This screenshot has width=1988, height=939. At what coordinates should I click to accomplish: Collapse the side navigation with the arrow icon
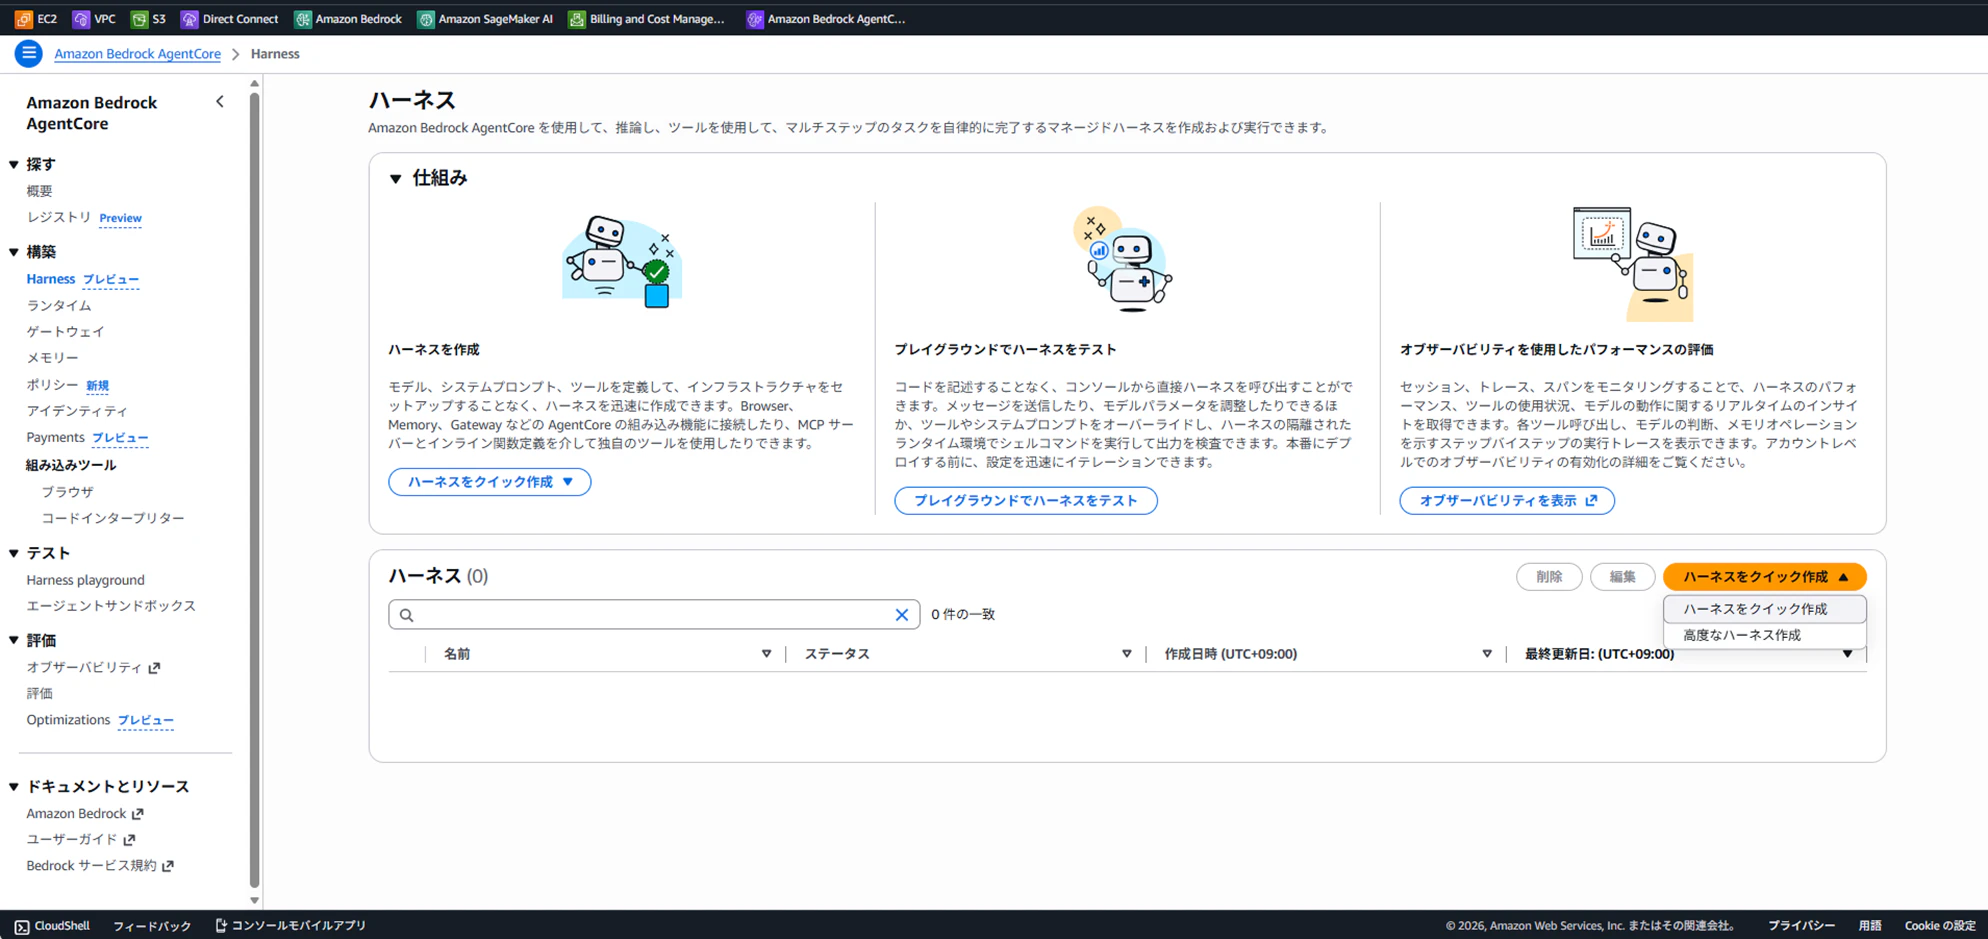(220, 102)
